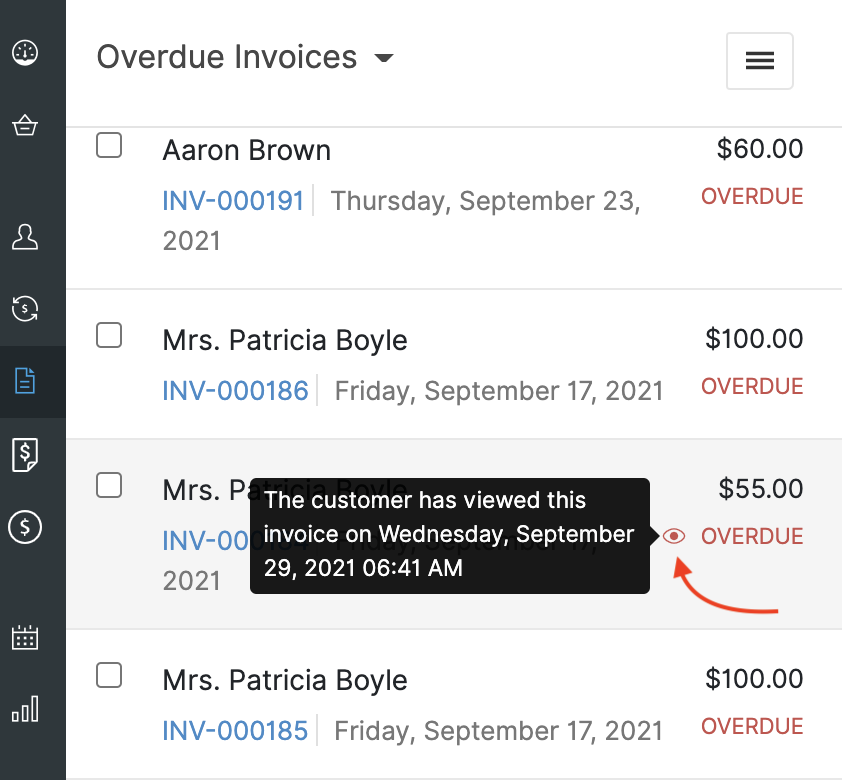Open invoice INV-000191 for Aaron Brown

(x=233, y=201)
